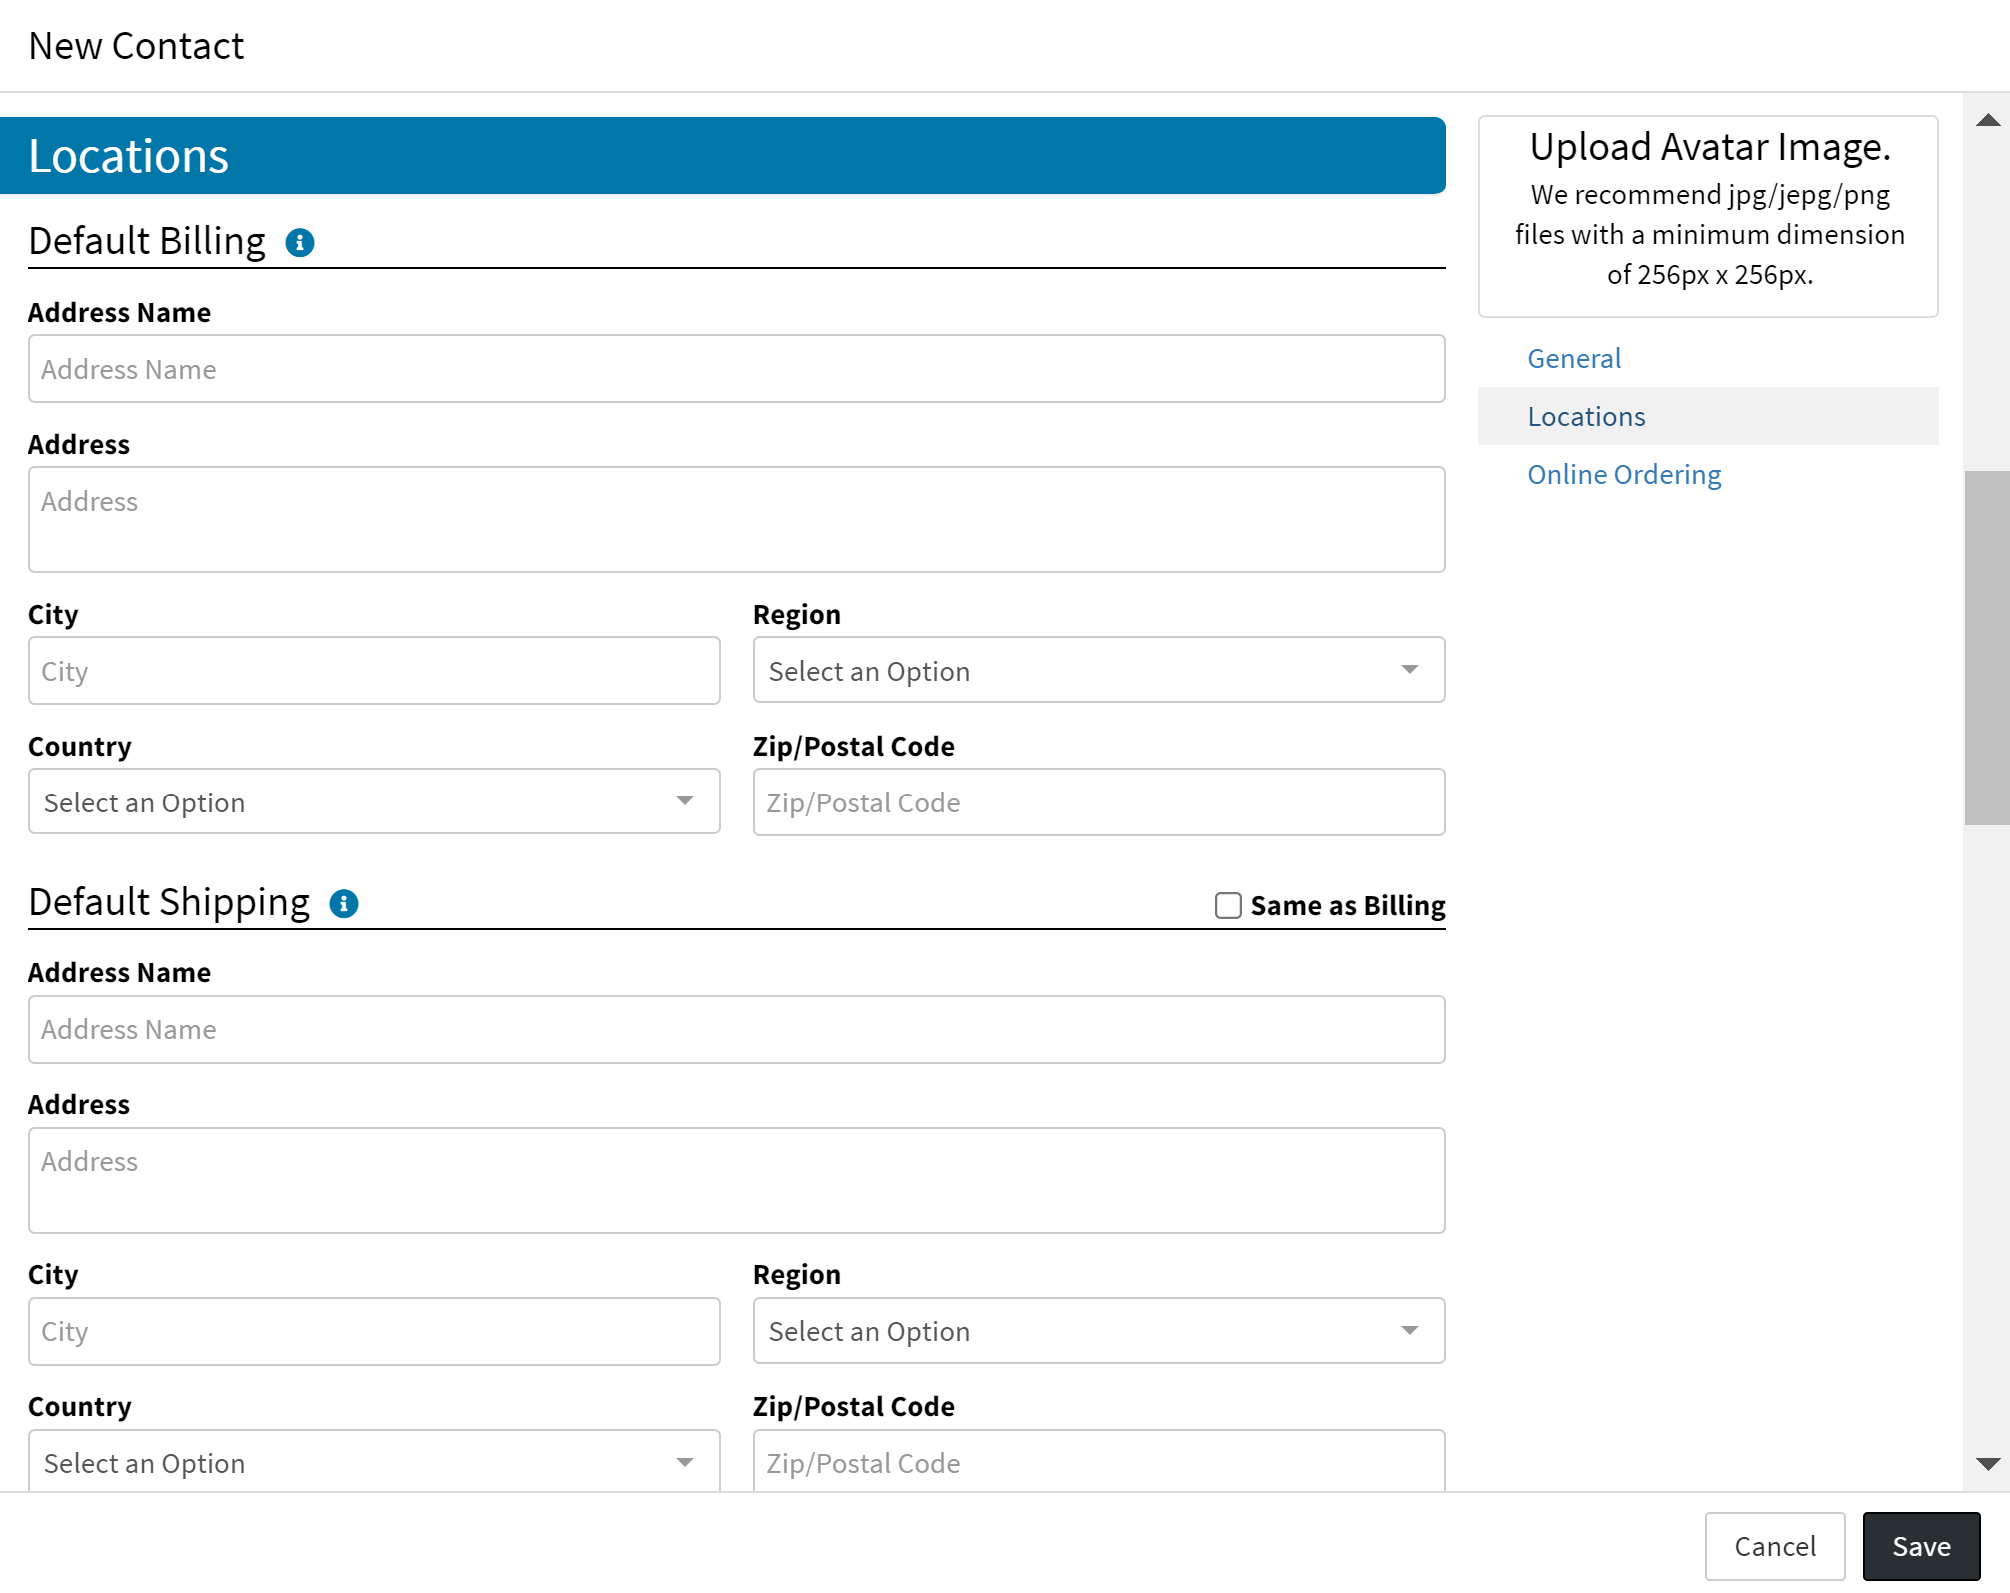The image size is (2010, 1593).
Task: Click the Default Shipping info icon
Action: pos(344,904)
